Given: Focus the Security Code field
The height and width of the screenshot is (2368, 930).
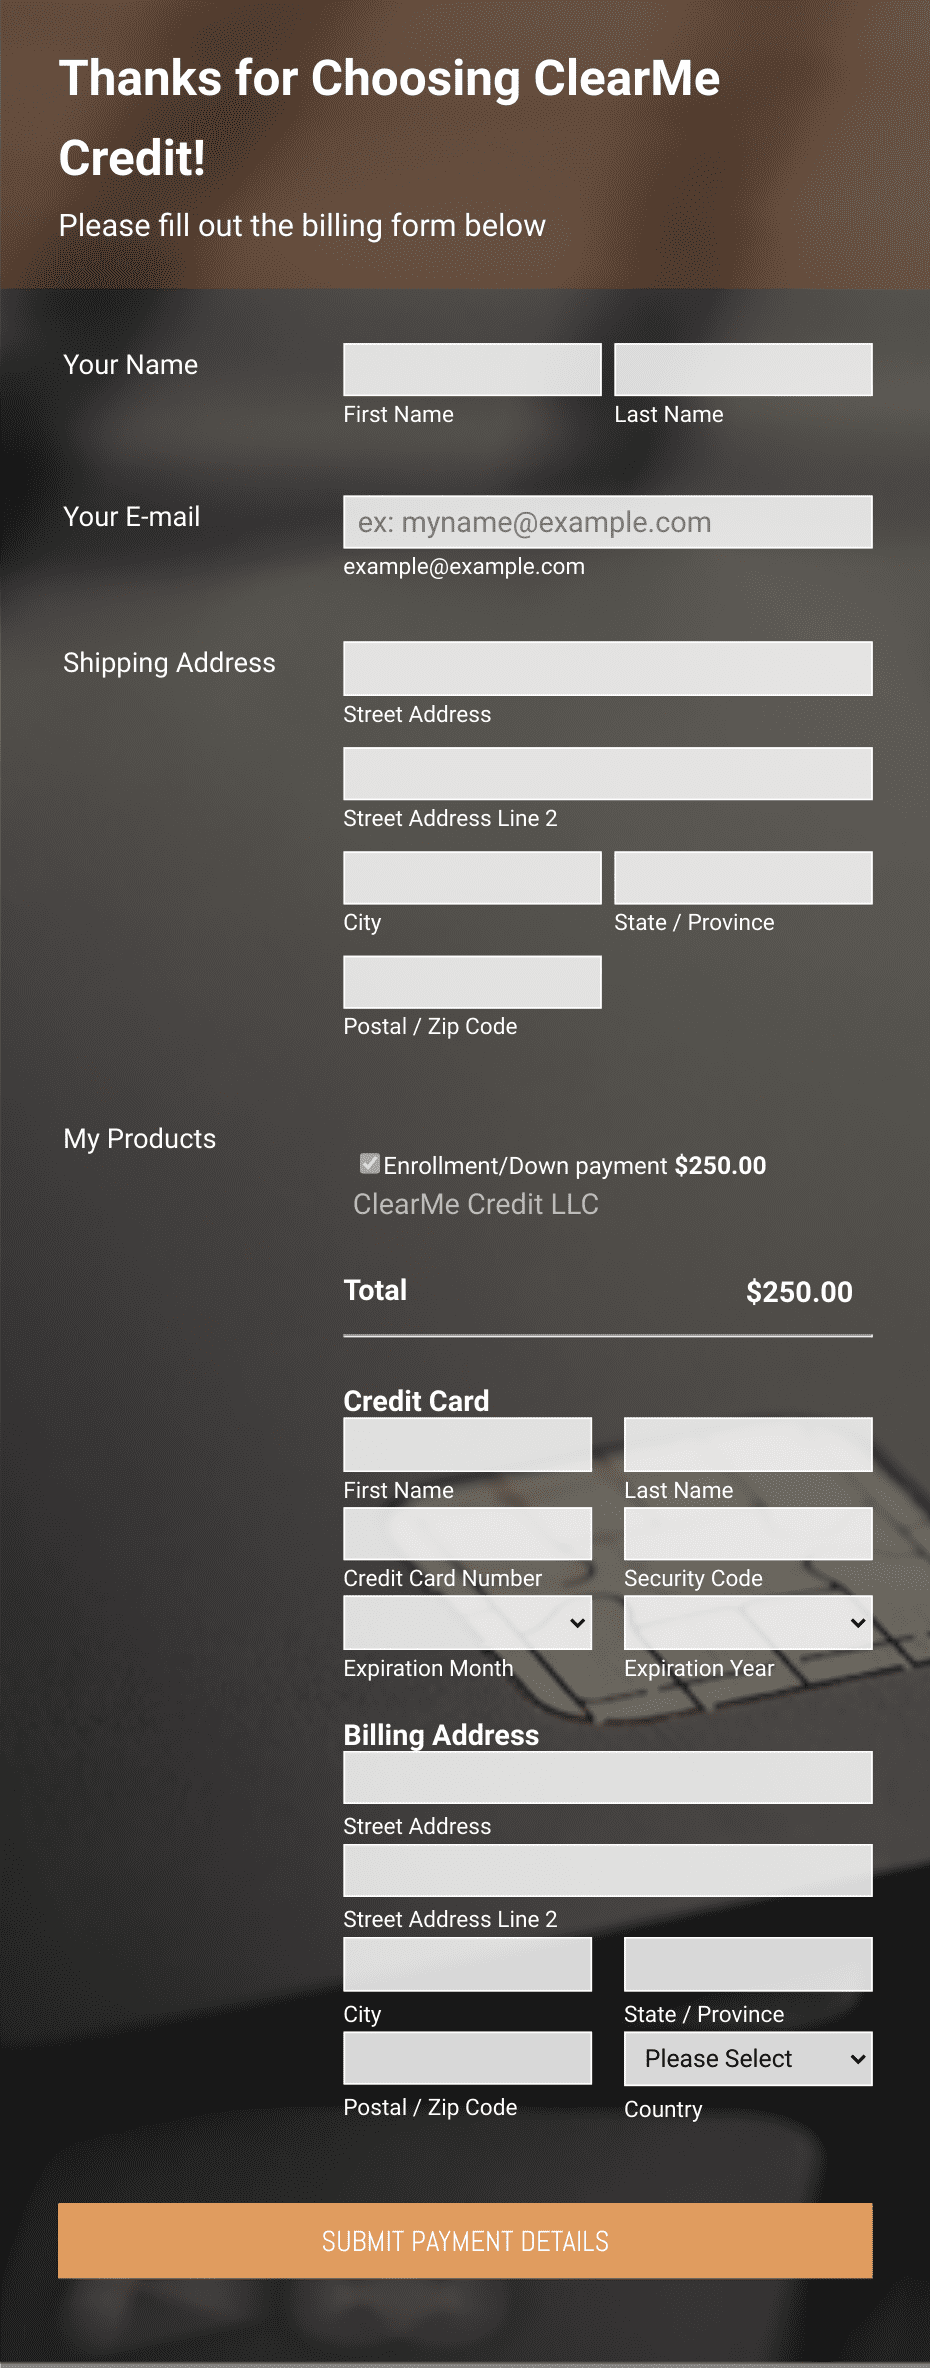Looking at the screenshot, I should point(748,1534).
